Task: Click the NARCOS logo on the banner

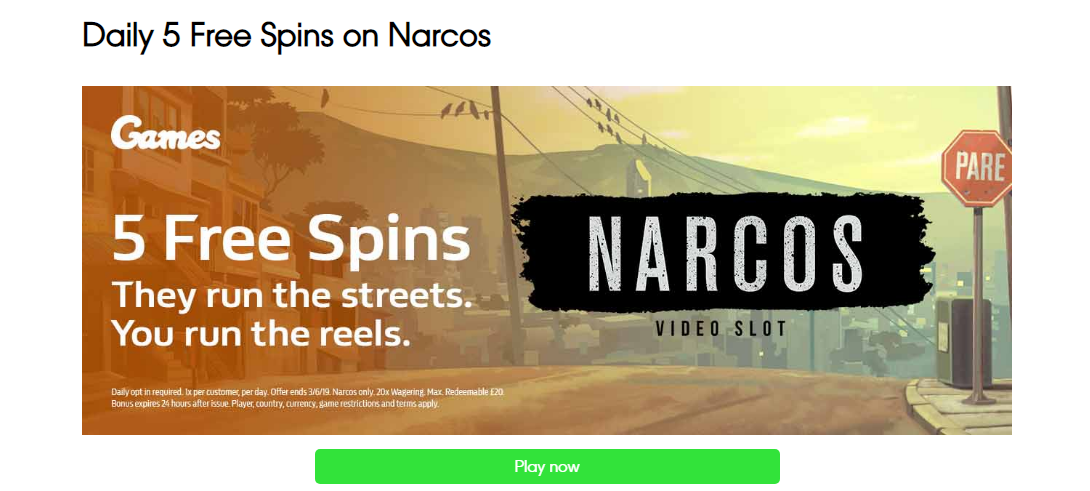Action: [x=725, y=252]
